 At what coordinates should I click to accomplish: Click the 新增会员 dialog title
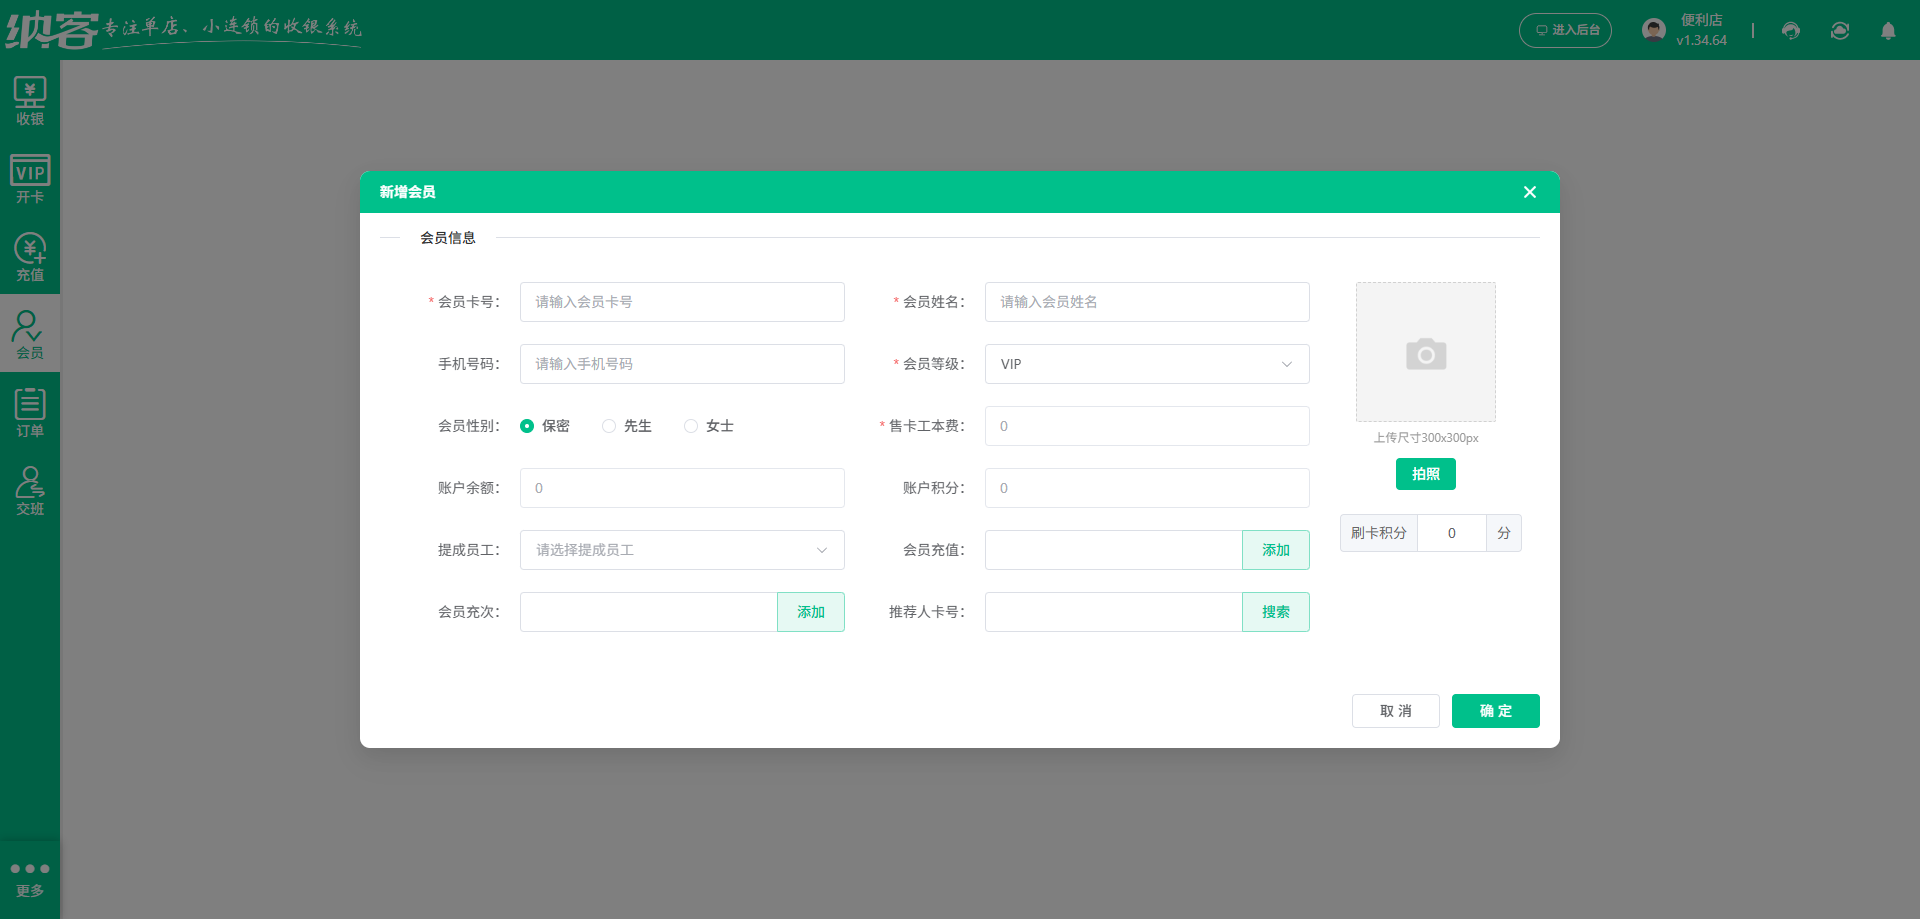tap(407, 192)
